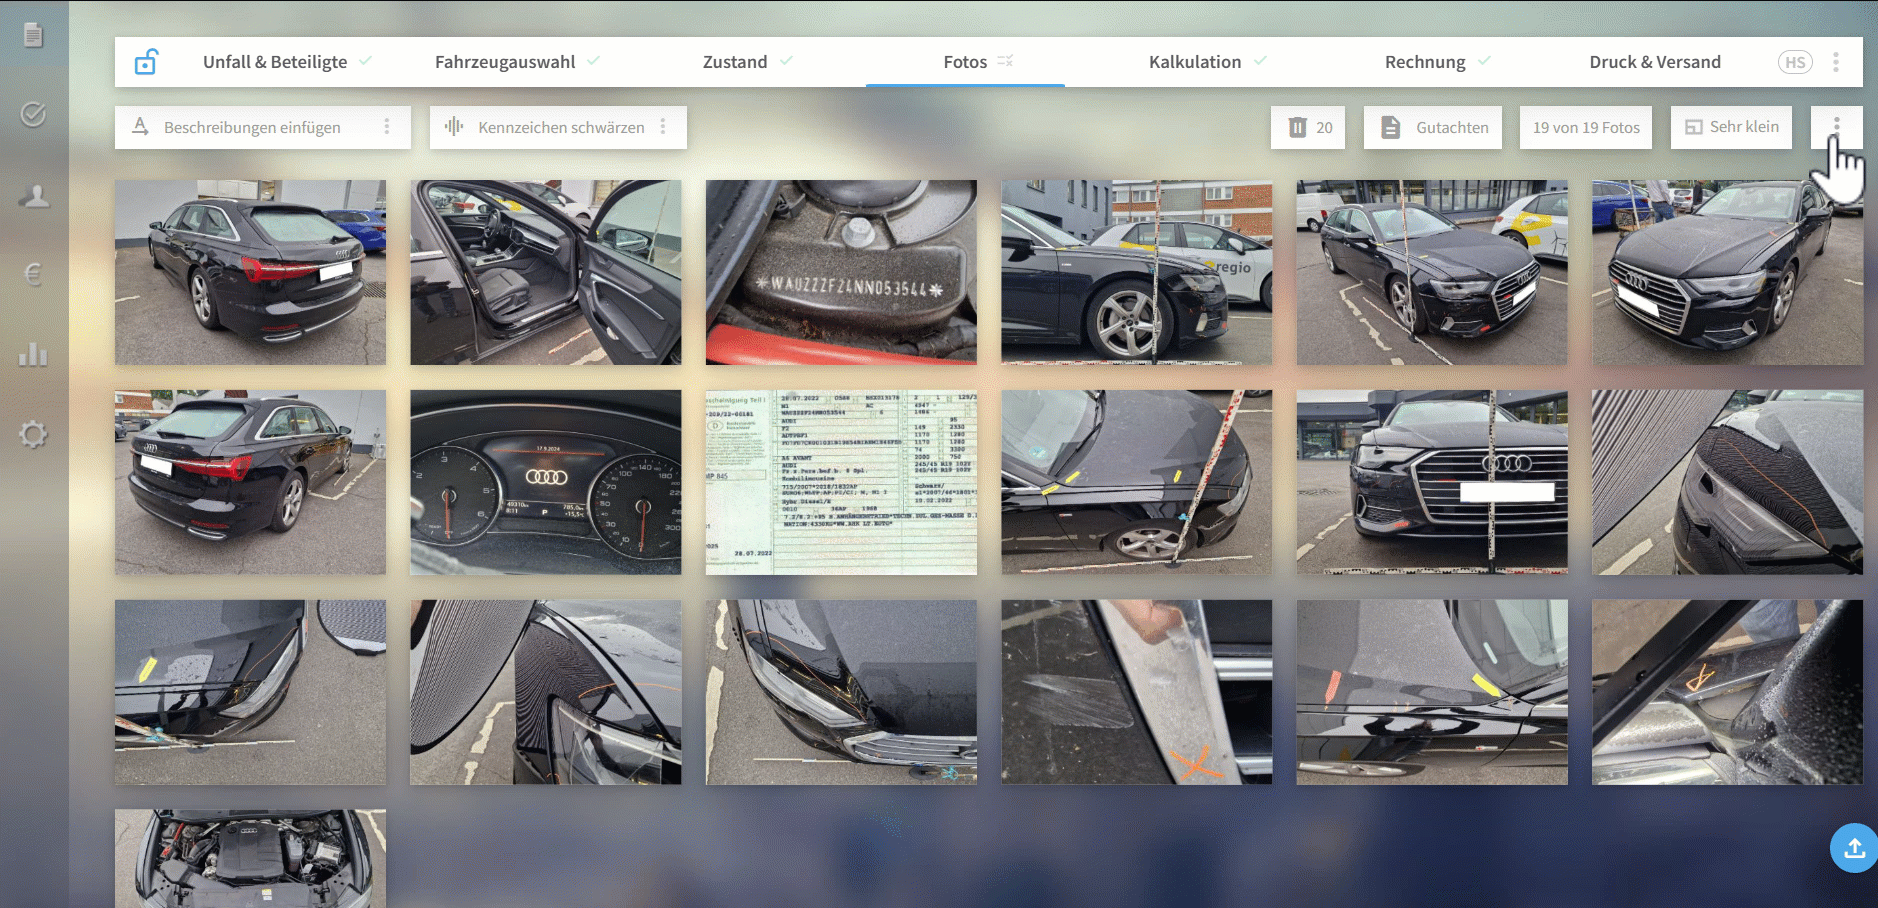This screenshot has height=908, width=1878.
Task: Click the waveform icon for Kennzeichen schwärzen
Action: 454,126
